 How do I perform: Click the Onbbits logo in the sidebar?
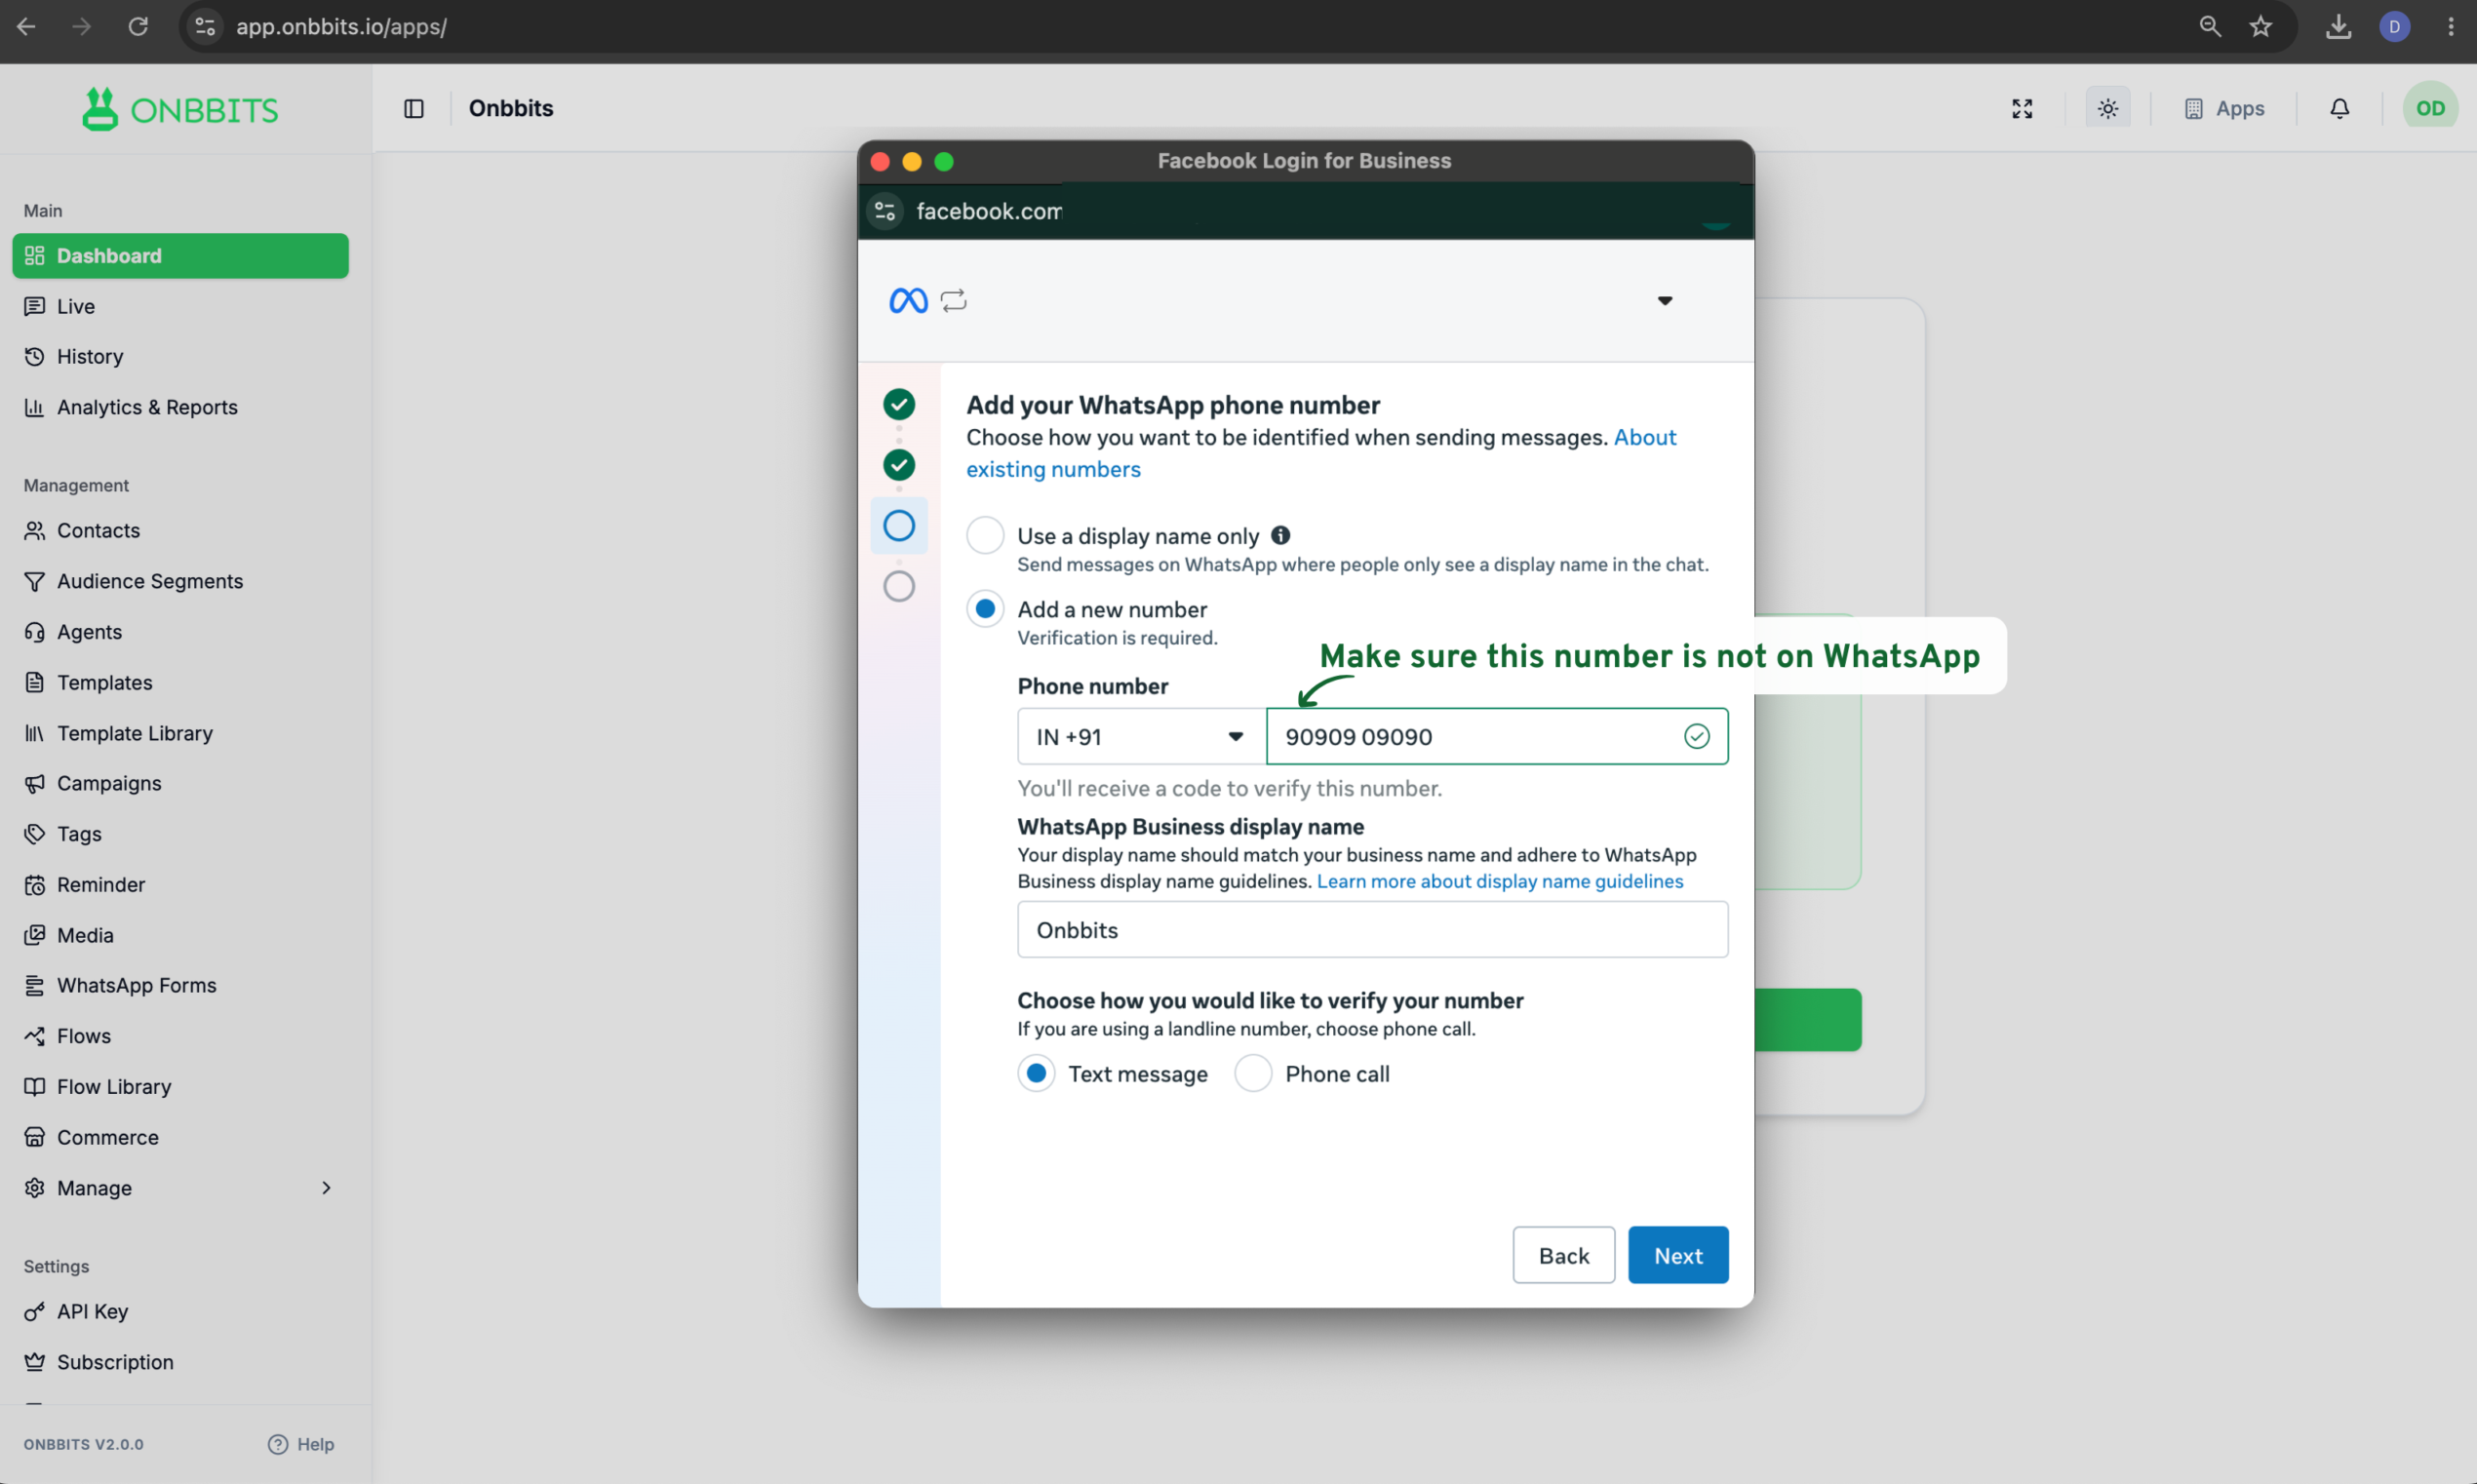(181, 109)
